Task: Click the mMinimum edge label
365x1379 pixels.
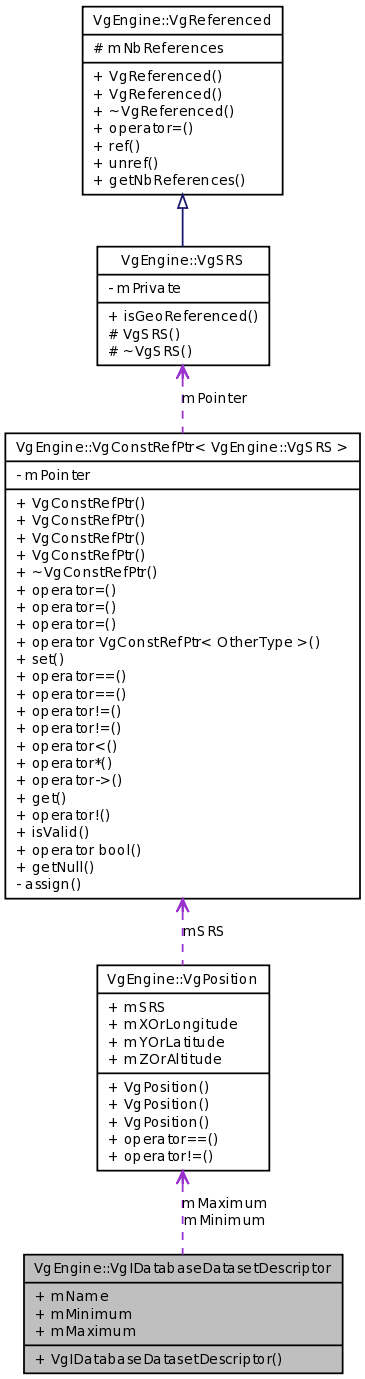Action: (223, 1221)
